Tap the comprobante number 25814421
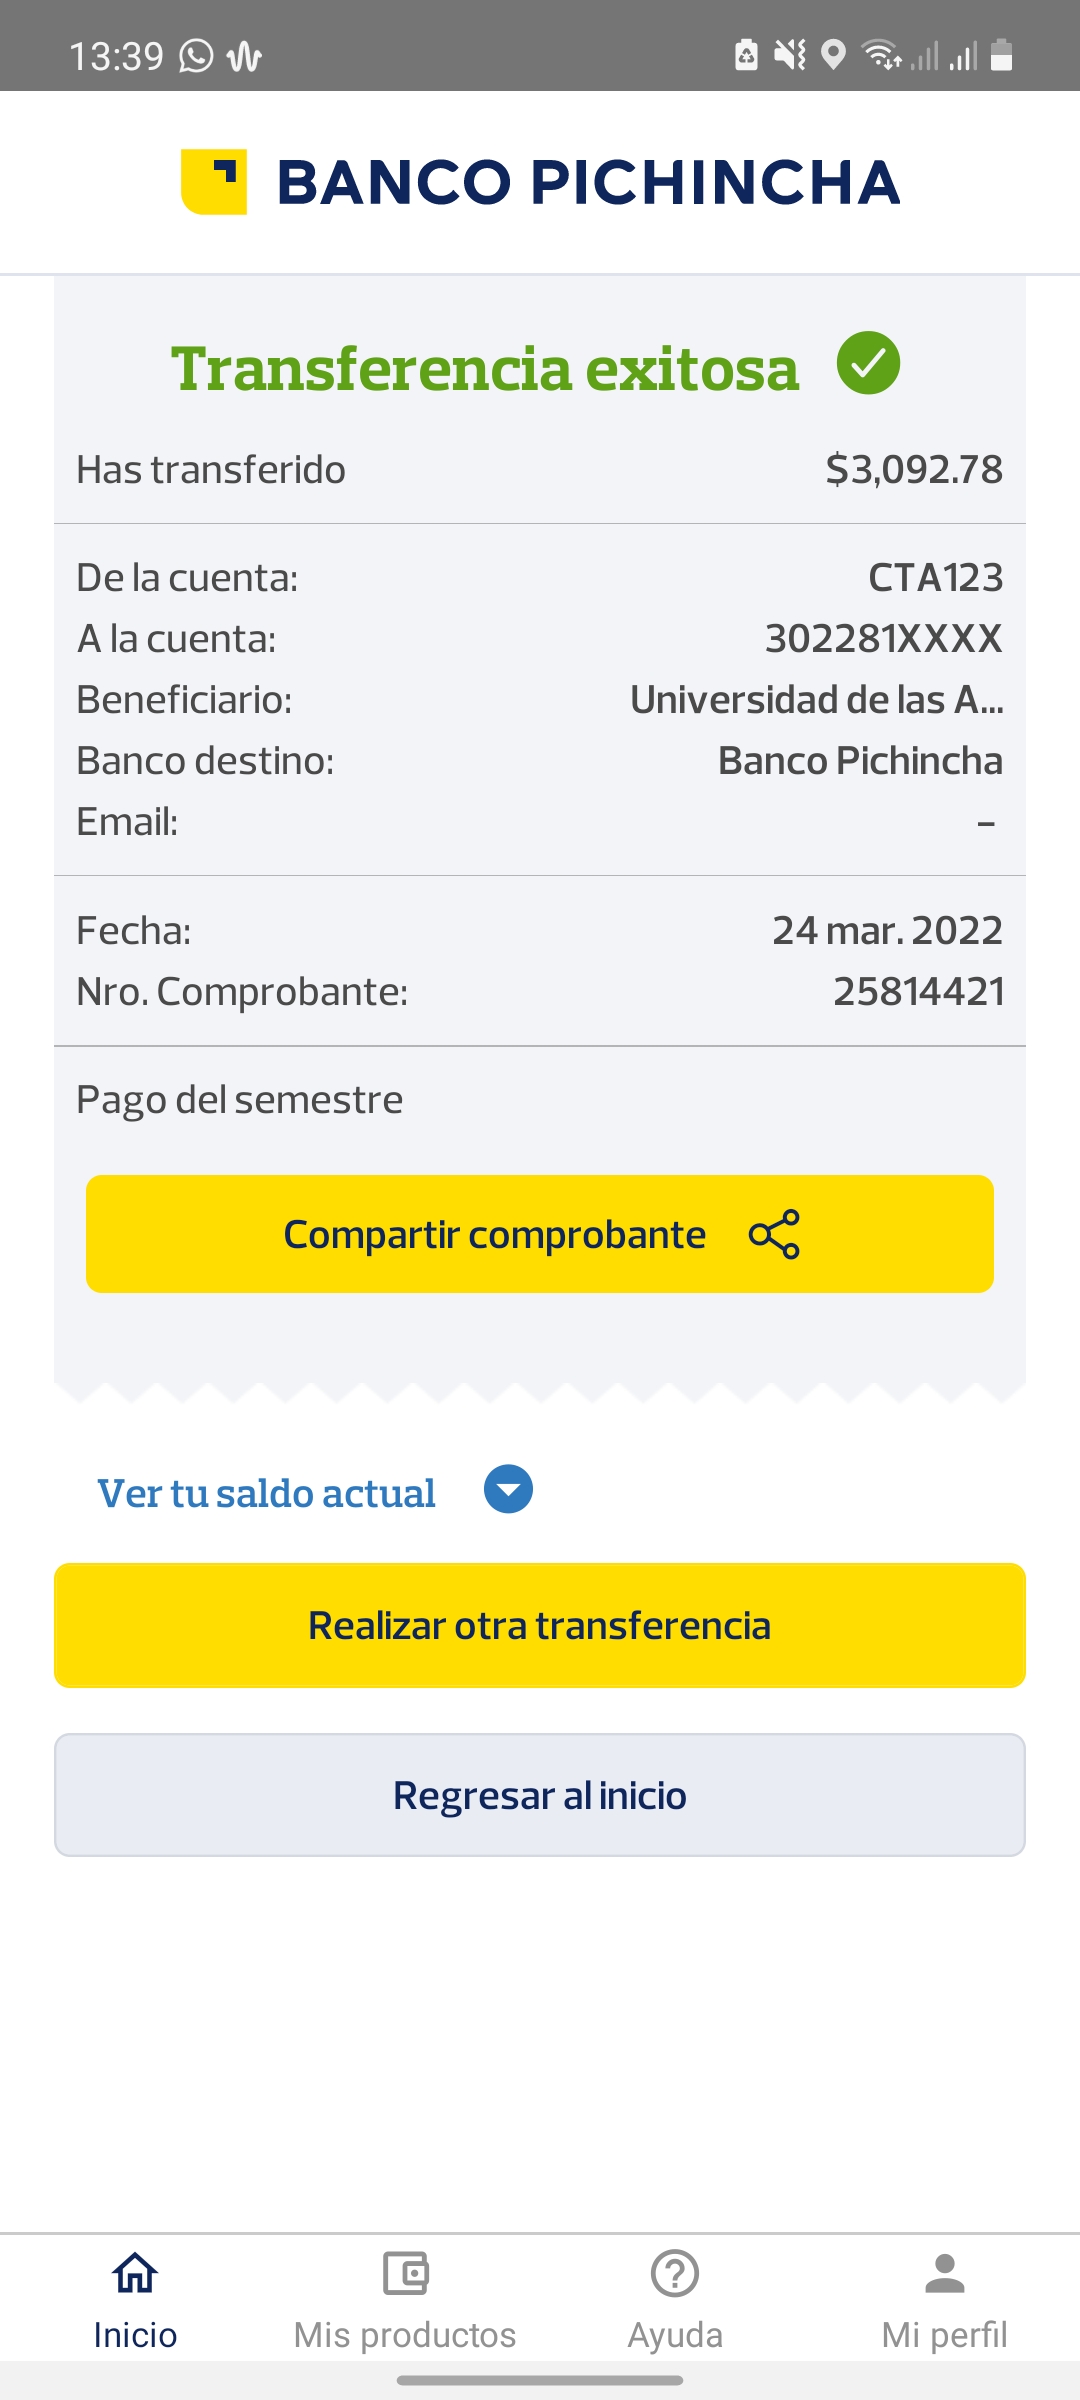Viewport: 1080px width, 2400px height. (x=918, y=992)
